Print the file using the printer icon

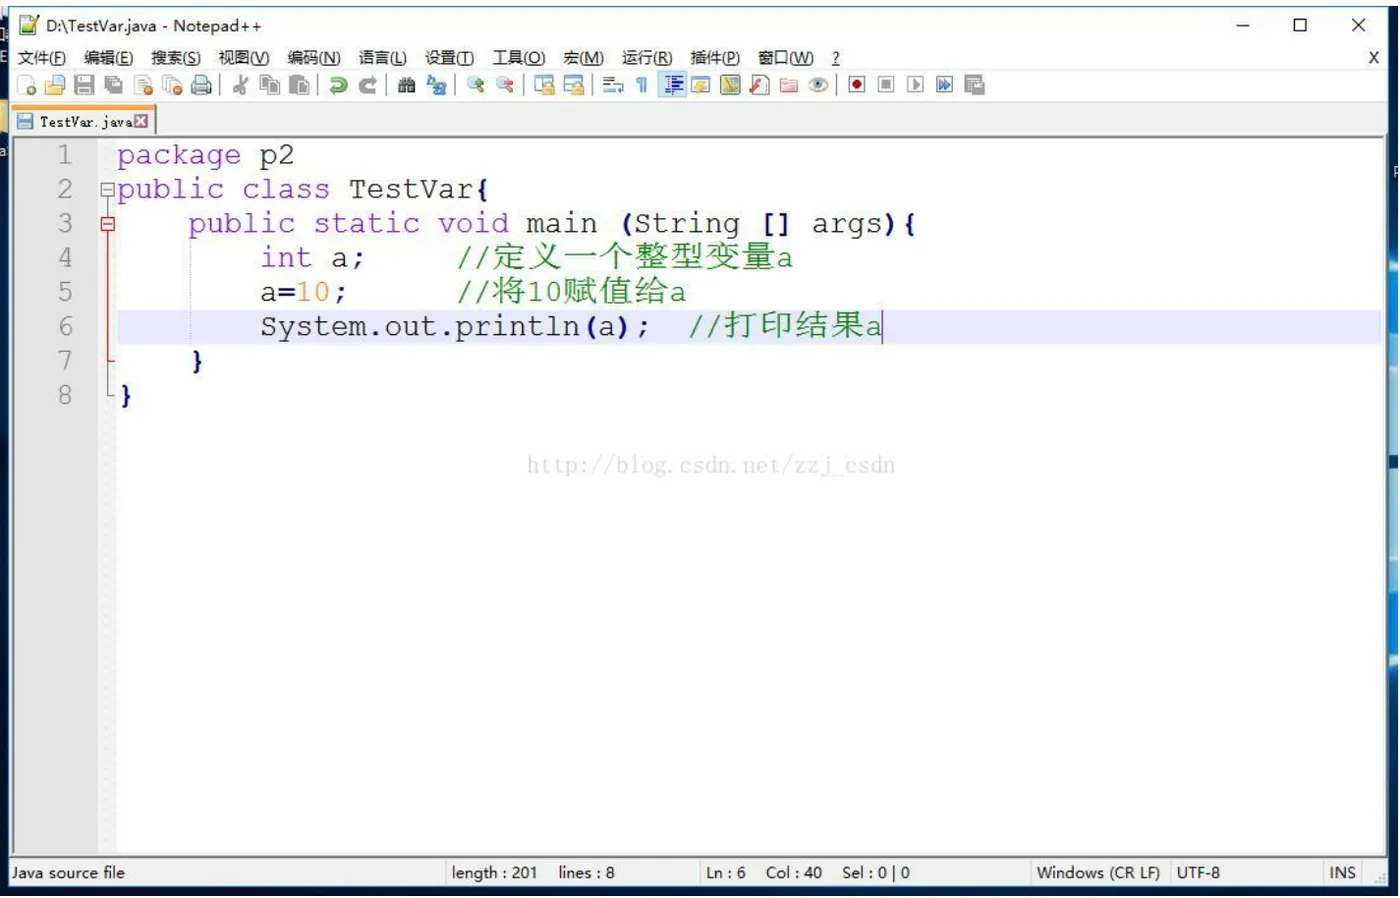tap(201, 85)
